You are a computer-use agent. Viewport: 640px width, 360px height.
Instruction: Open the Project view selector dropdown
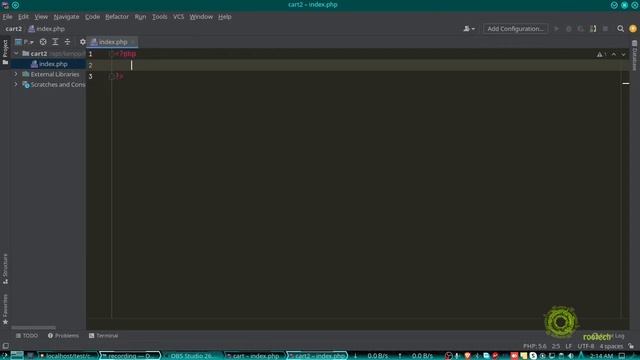point(24,42)
